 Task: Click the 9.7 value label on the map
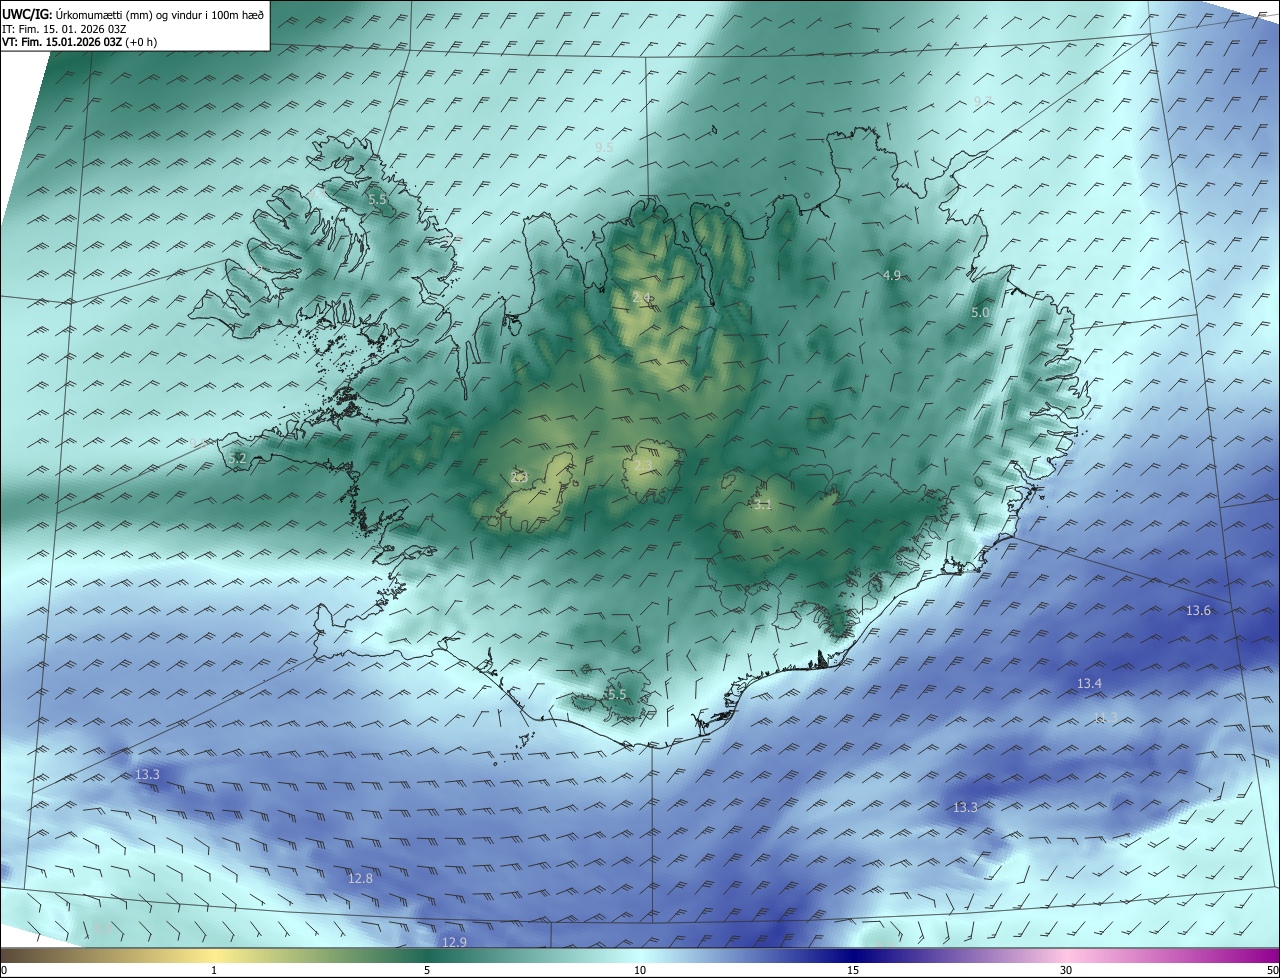pos(982,102)
